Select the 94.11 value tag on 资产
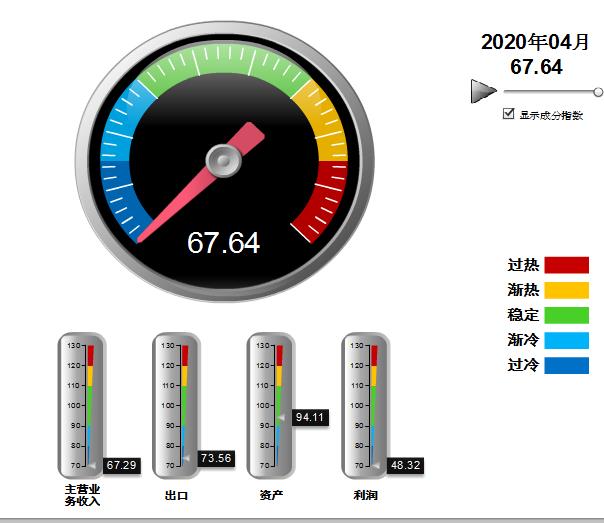 [x=309, y=418]
